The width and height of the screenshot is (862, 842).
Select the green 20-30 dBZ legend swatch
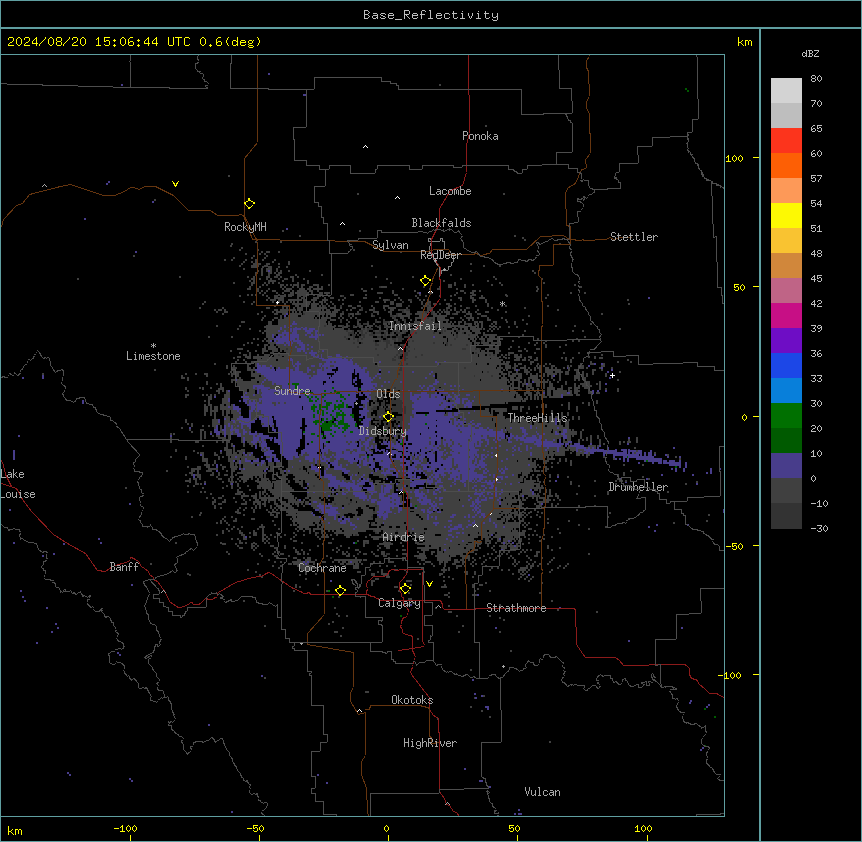[786, 416]
